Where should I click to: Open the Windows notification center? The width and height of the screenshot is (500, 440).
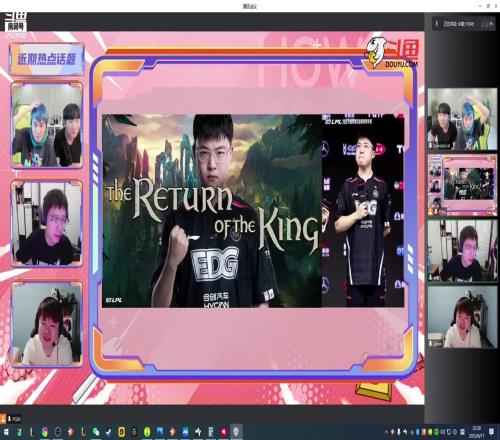point(492,432)
